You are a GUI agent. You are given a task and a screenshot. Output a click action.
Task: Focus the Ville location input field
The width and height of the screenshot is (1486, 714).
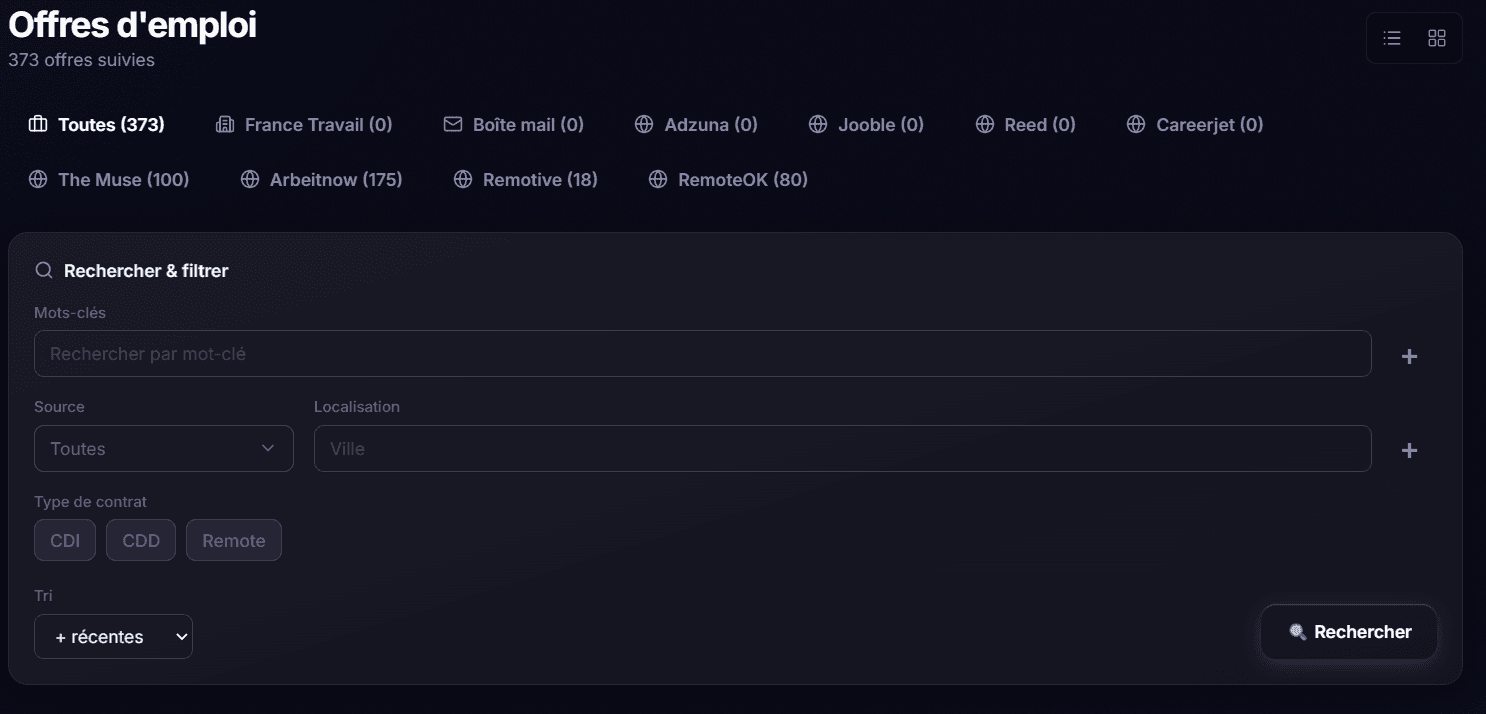842,448
